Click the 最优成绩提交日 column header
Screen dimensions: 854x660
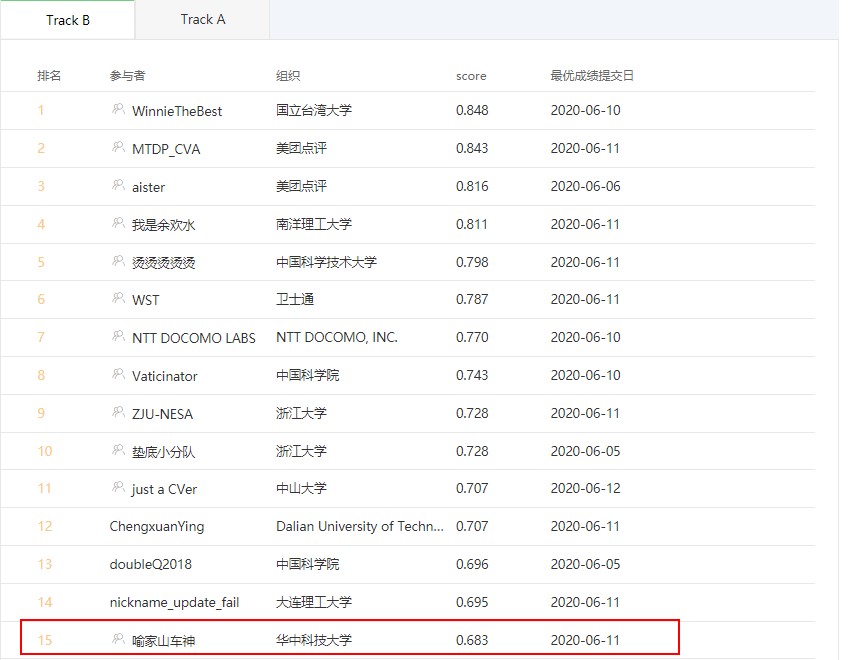tap(592, 76)
